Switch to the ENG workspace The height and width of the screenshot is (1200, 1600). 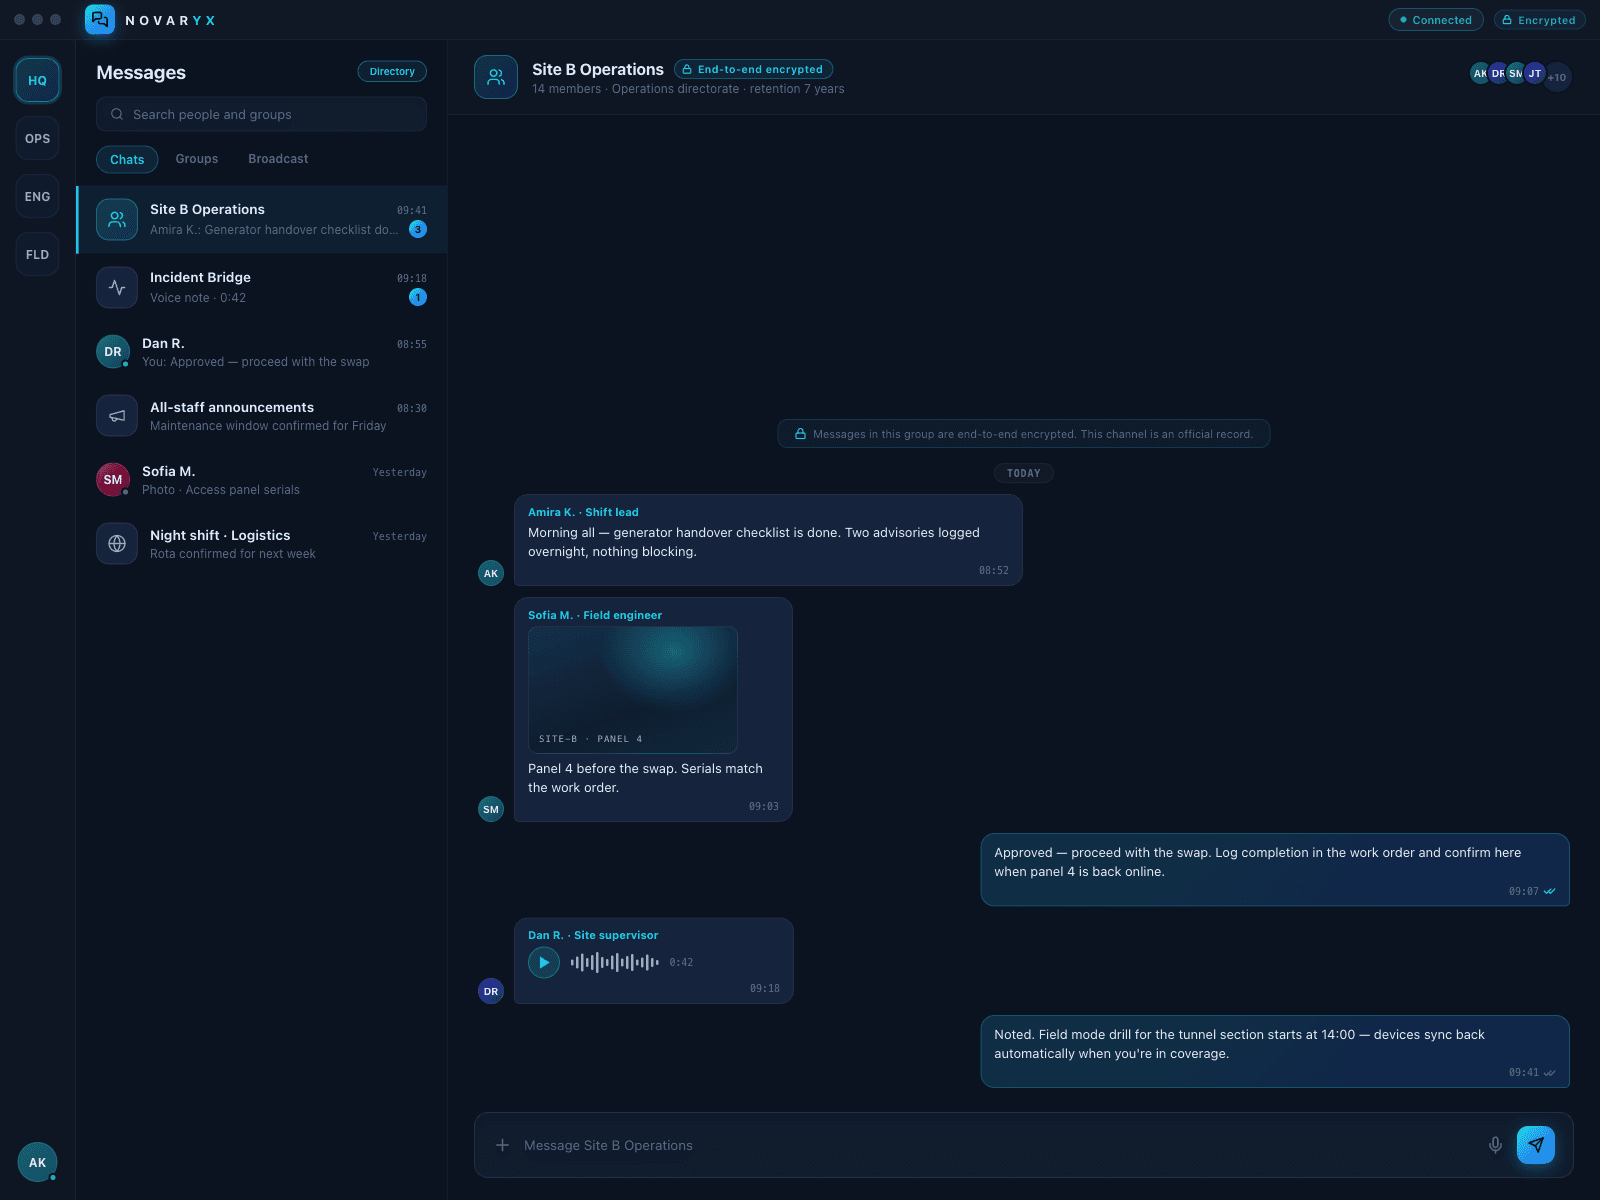pyautogui.click(x=37, y=196)
